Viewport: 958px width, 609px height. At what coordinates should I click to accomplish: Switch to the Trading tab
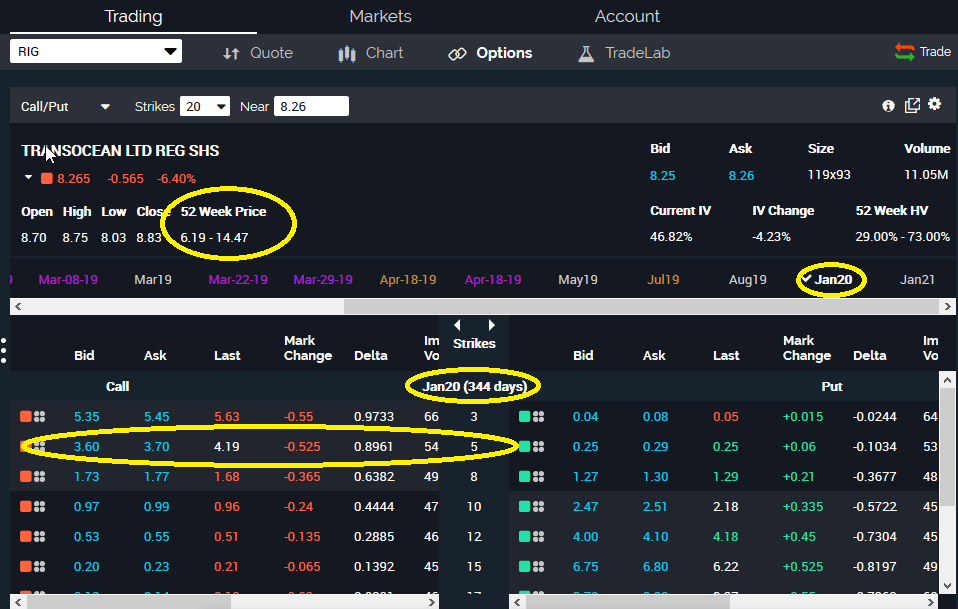click(x=133, y=16)
